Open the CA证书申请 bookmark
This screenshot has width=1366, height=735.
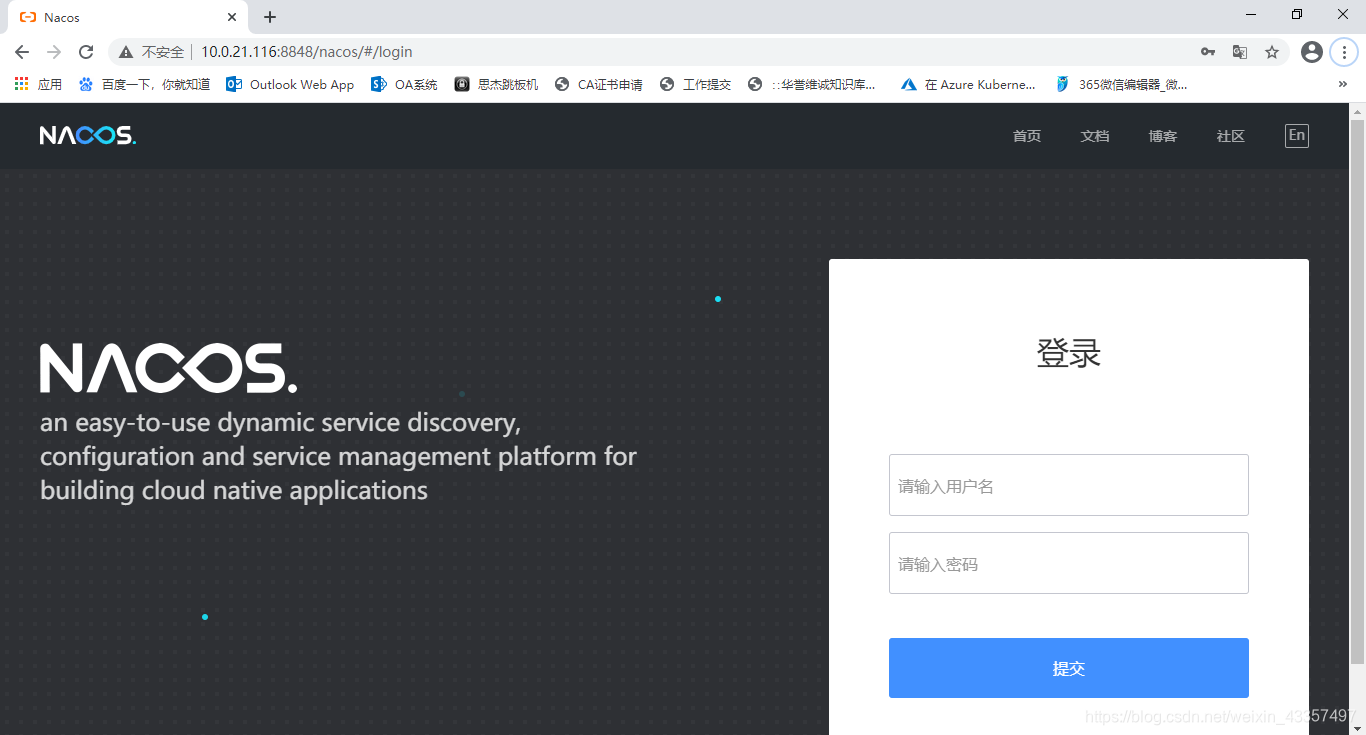pyautogui.click(x=598, y=85)
